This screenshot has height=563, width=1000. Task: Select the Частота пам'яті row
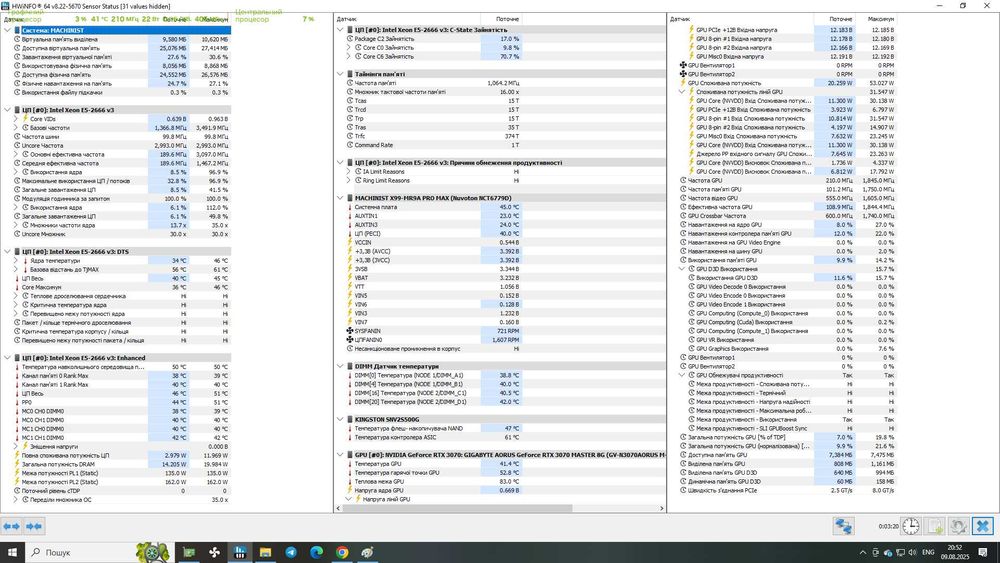[x=434, y=83]
